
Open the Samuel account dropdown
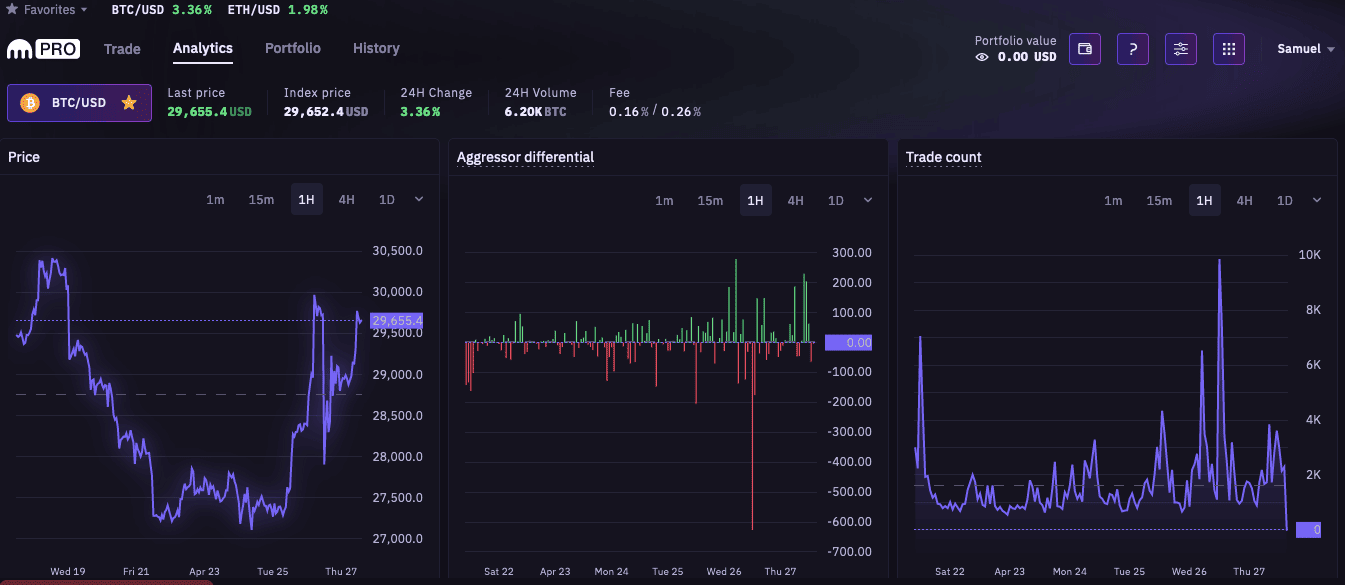coord(1305,49)
